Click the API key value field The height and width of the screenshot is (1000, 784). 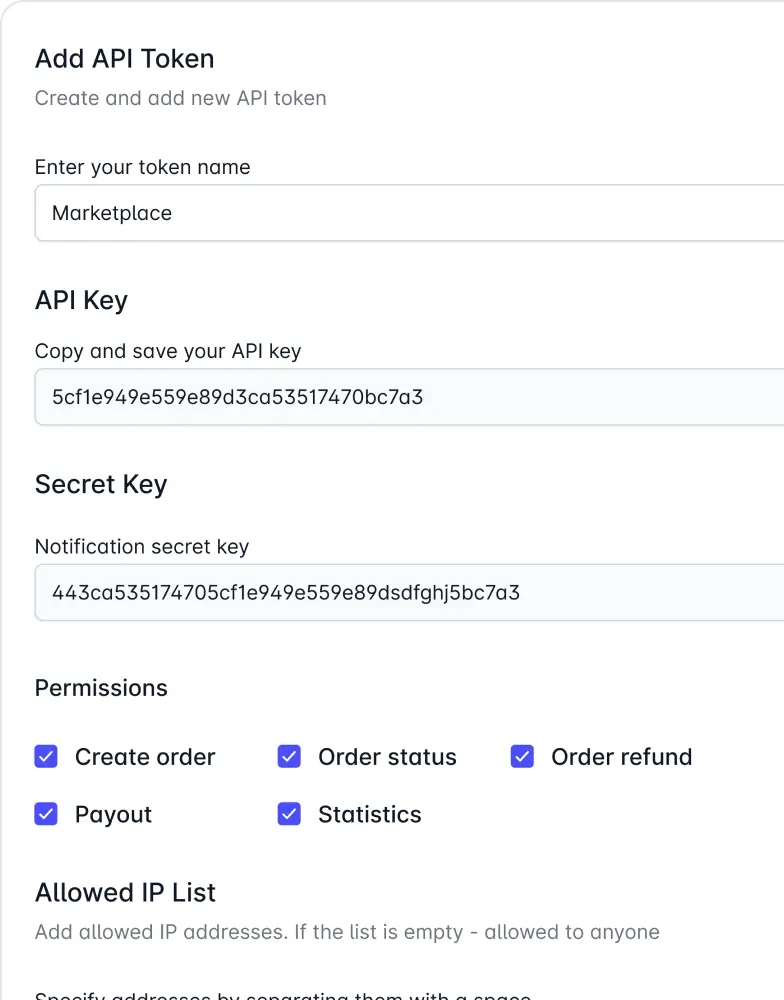pyautogui.click(x=400, y=397)
